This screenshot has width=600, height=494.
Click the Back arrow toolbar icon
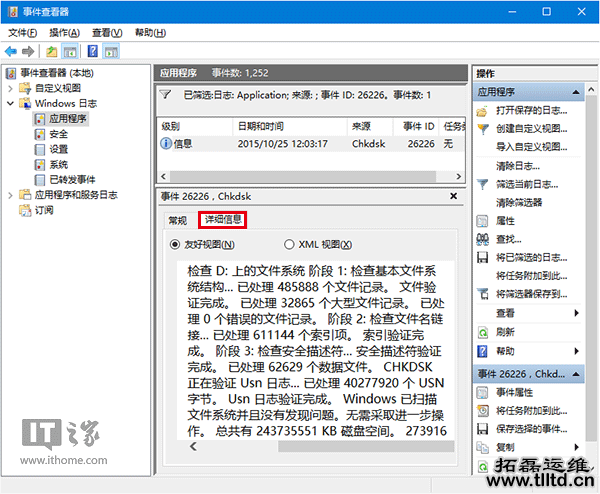(x=11, y=51)
